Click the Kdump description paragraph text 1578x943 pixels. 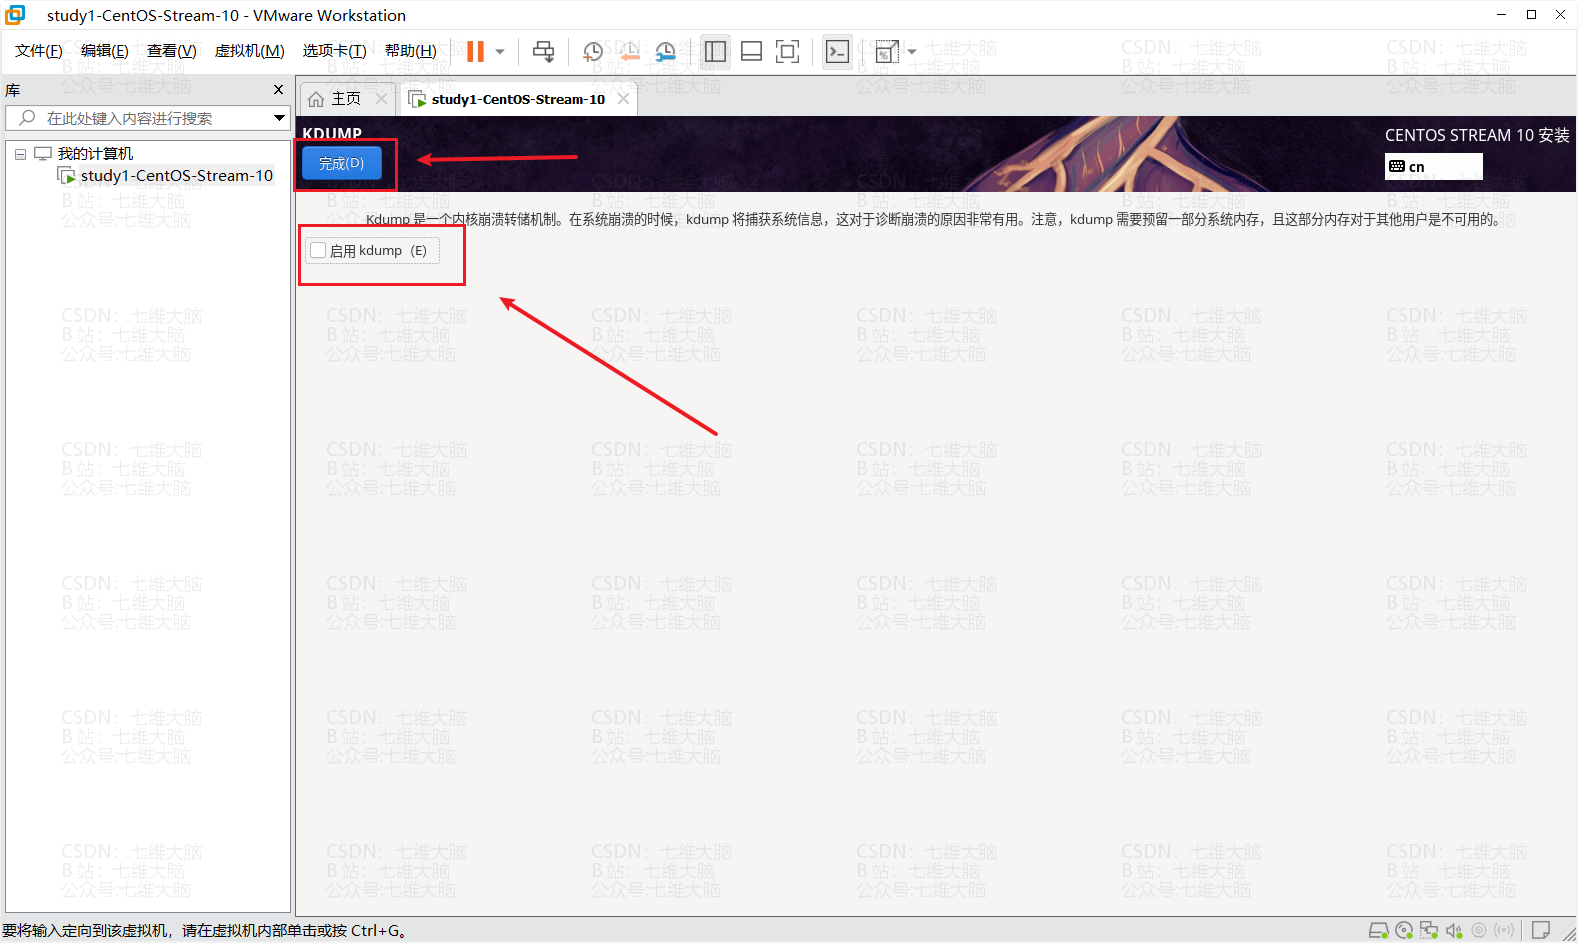(932, 219)
